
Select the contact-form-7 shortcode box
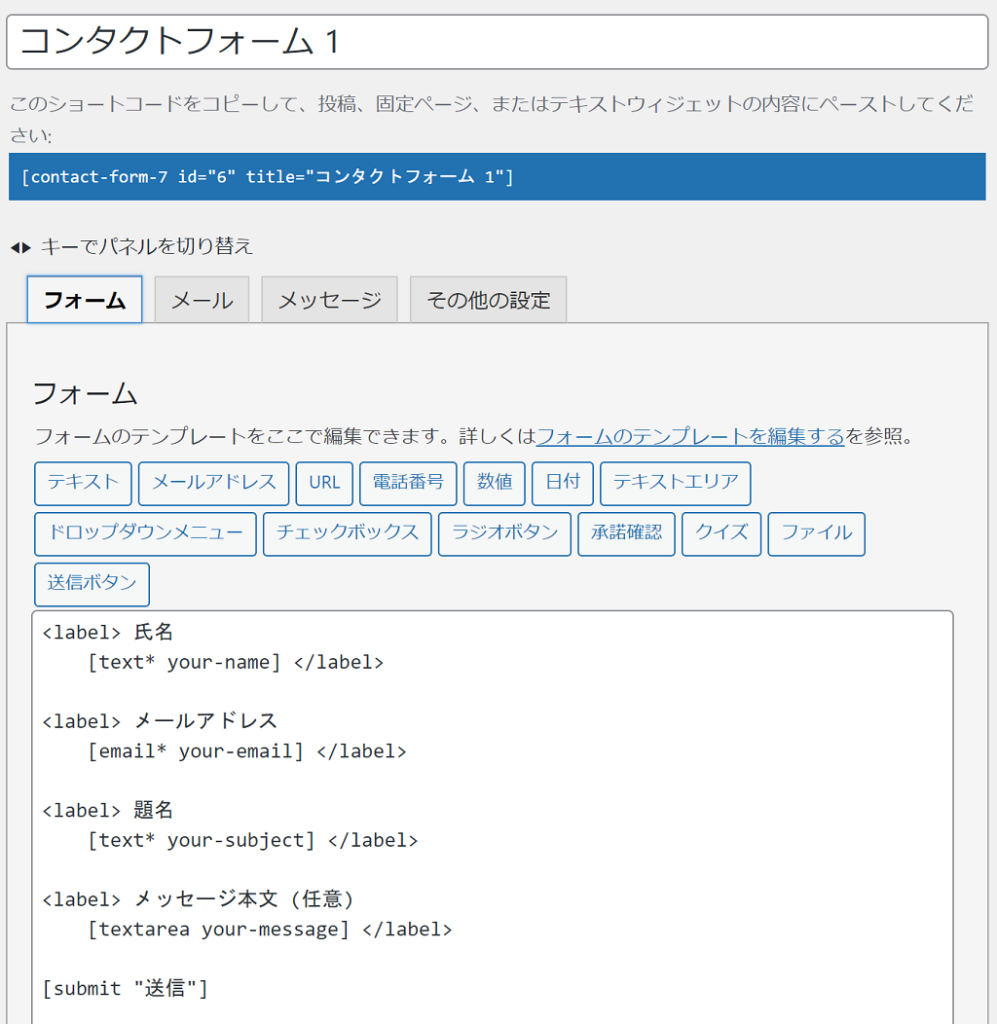coord(497,177)
